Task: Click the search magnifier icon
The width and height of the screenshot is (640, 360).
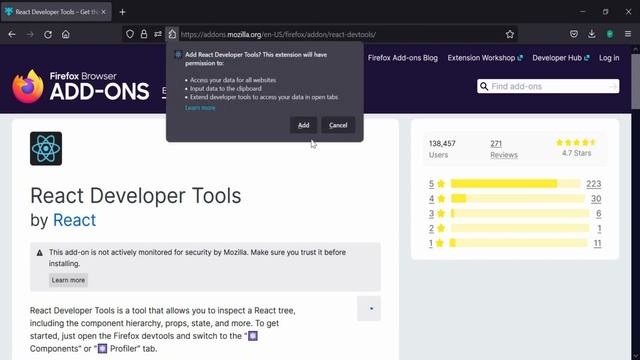Action: pos(484,87)
